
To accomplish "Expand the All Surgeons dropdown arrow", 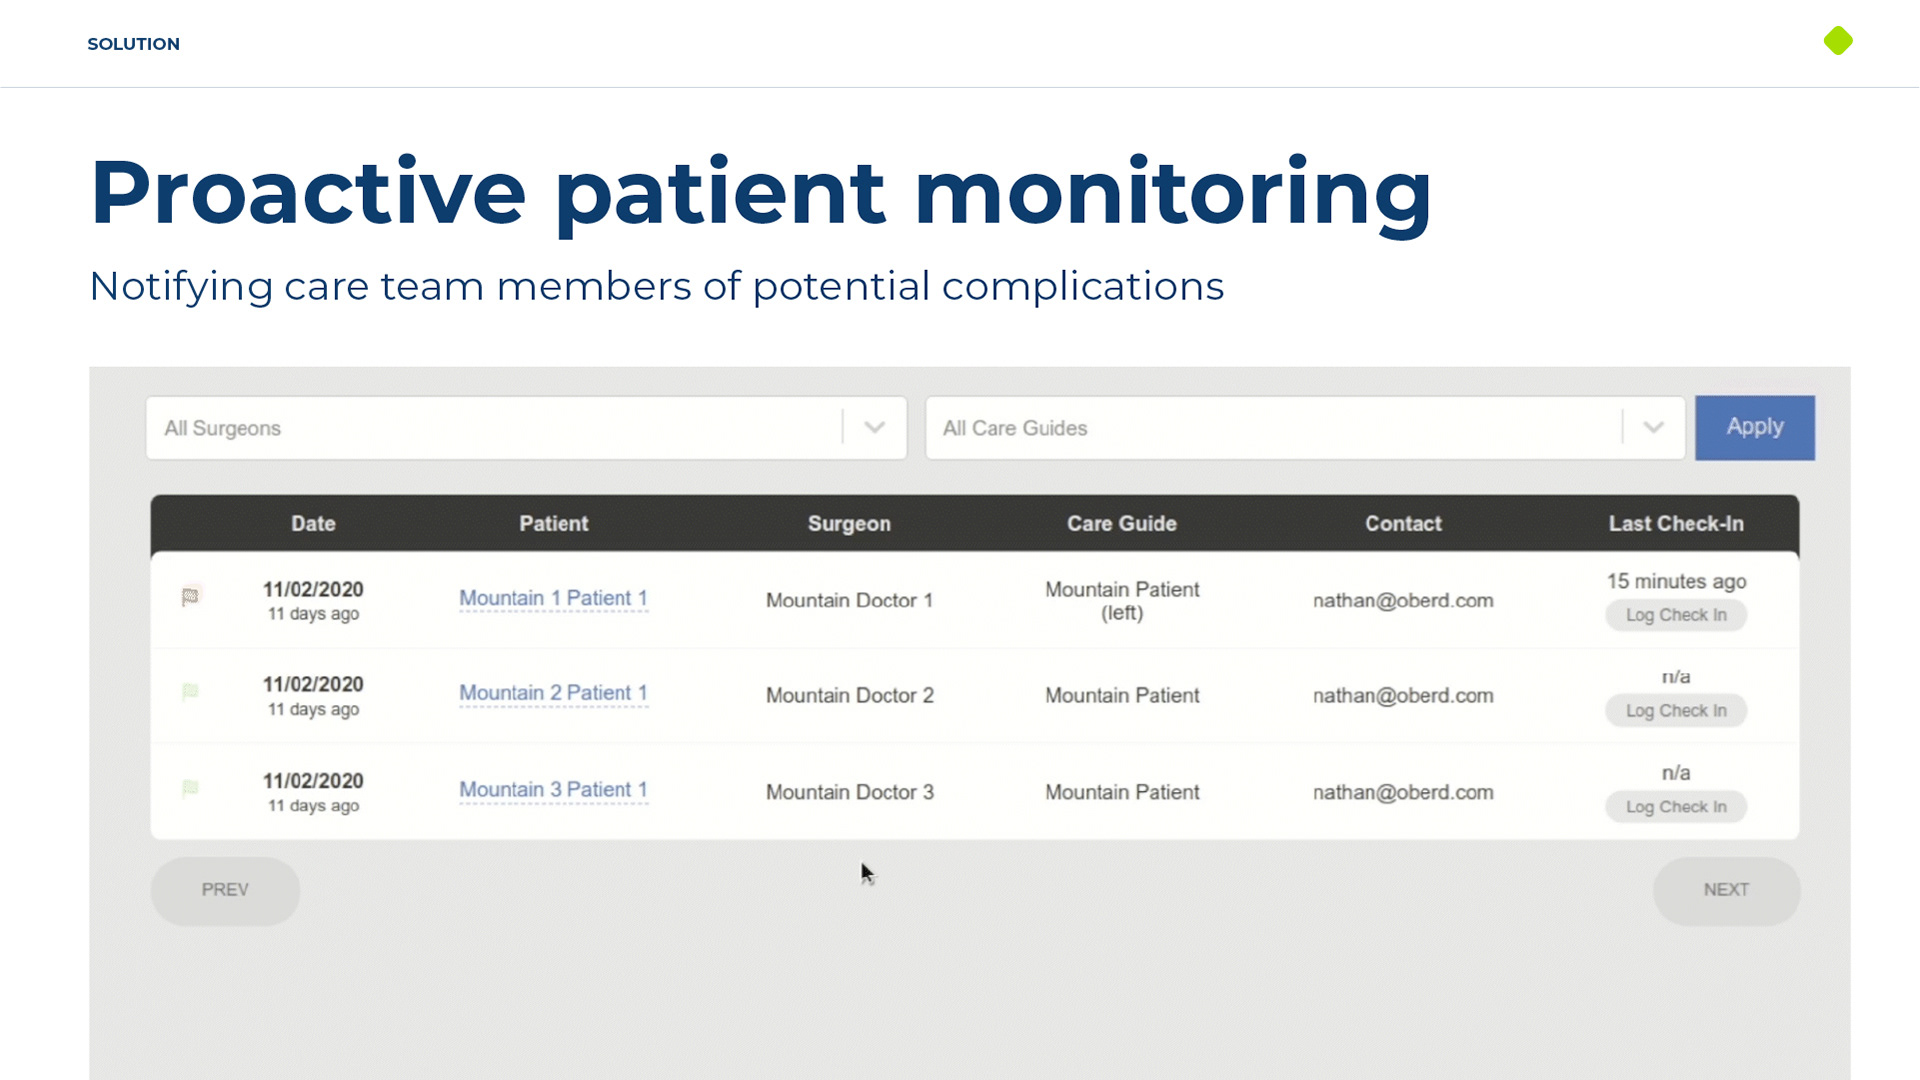I will [875, 428].
